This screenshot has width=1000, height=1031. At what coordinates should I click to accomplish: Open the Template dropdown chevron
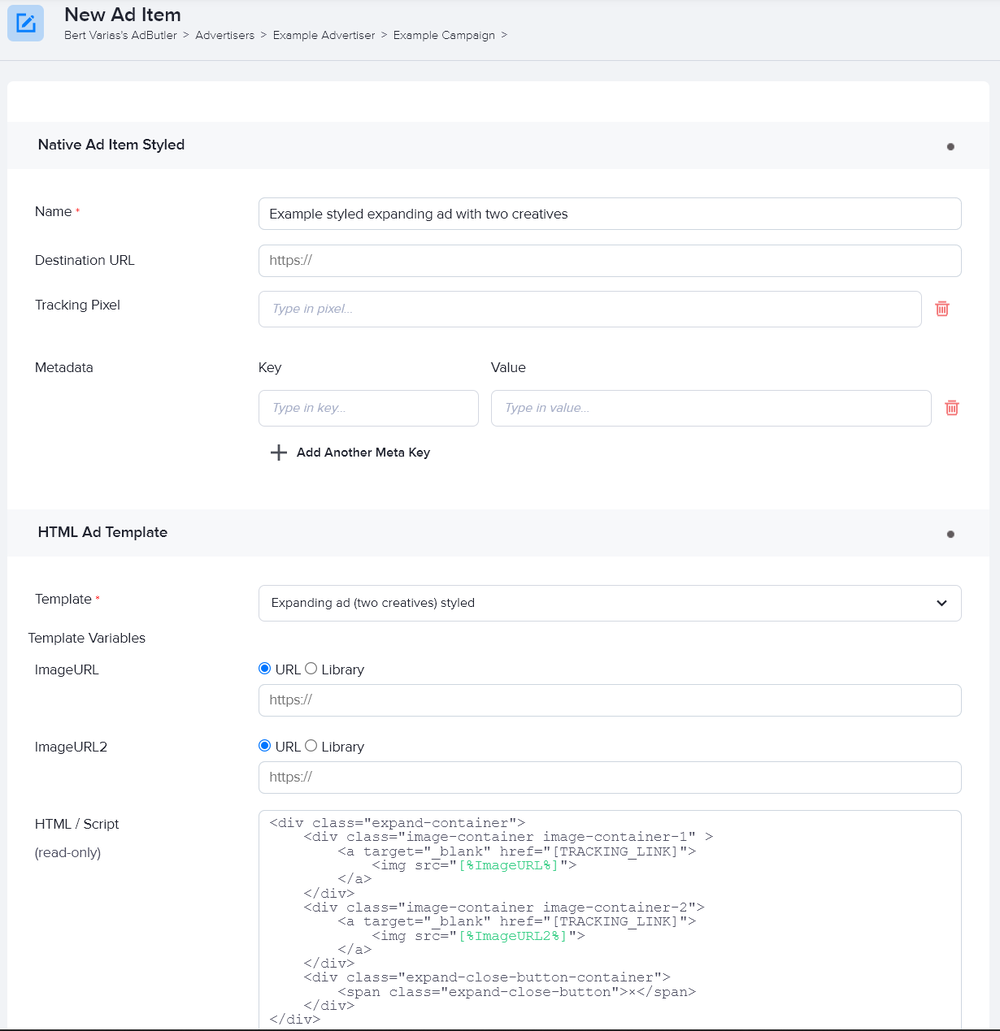pos(941,603)
